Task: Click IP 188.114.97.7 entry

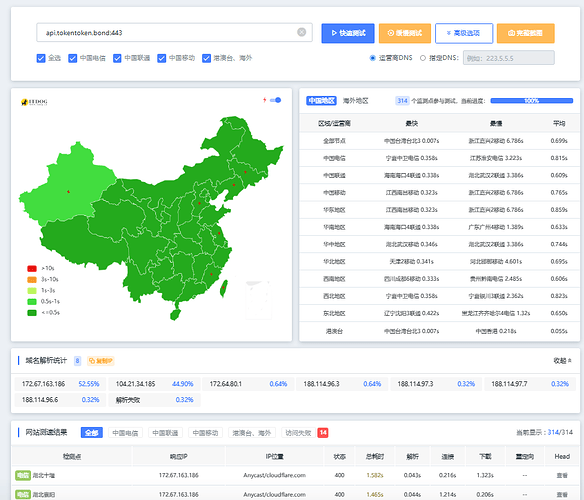Action: pyautogui.click(x=530, y=384)
